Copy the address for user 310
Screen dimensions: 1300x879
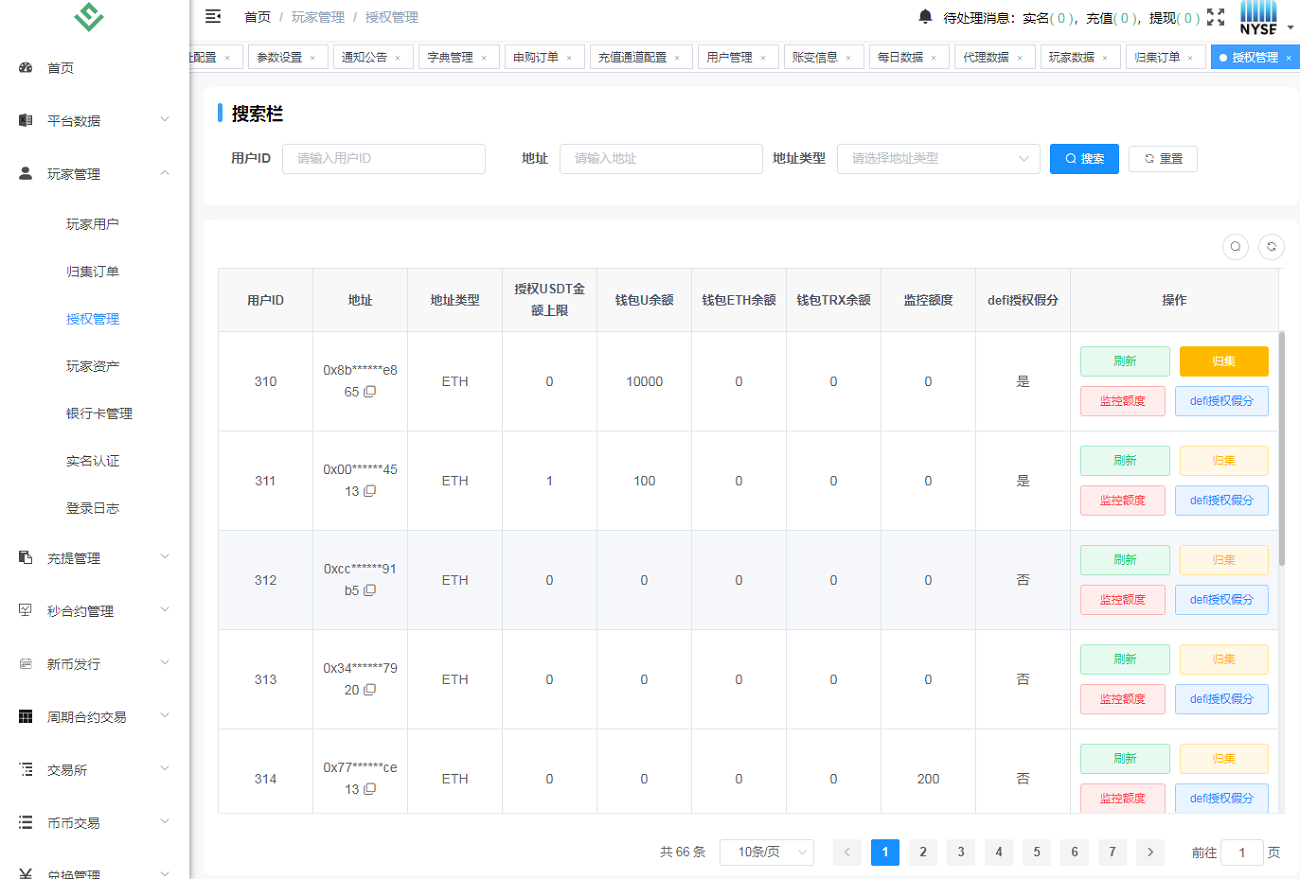coord(370,392)
